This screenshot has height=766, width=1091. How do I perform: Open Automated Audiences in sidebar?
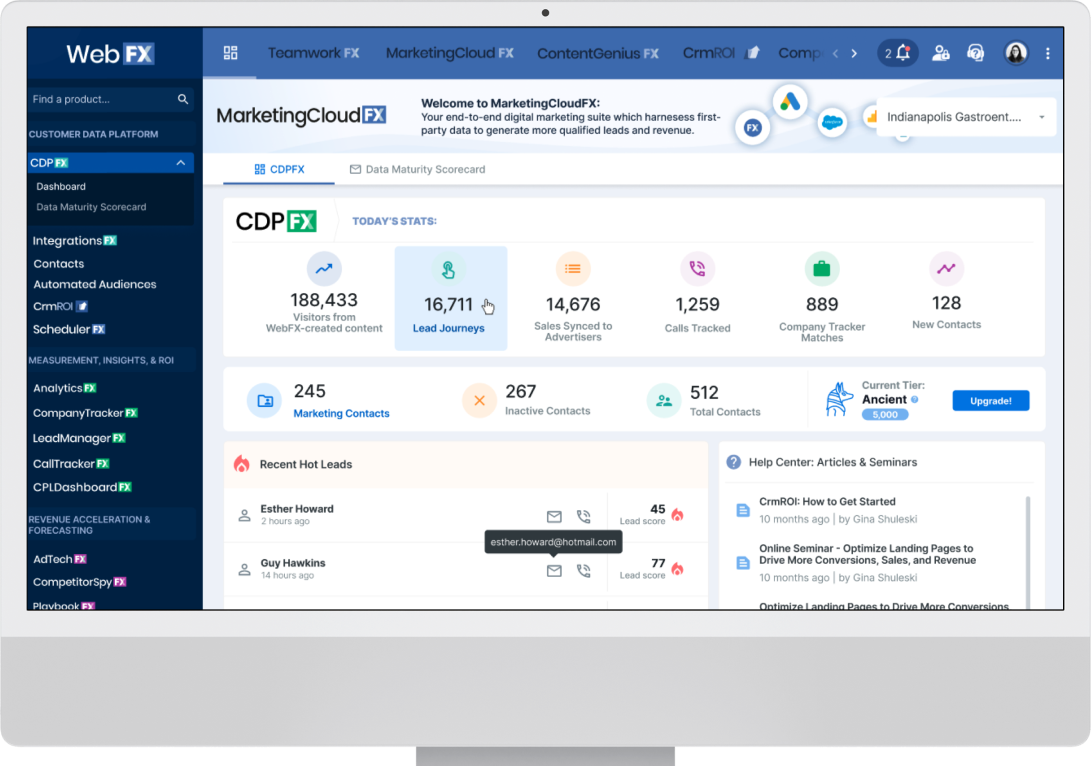coord(95,285)
